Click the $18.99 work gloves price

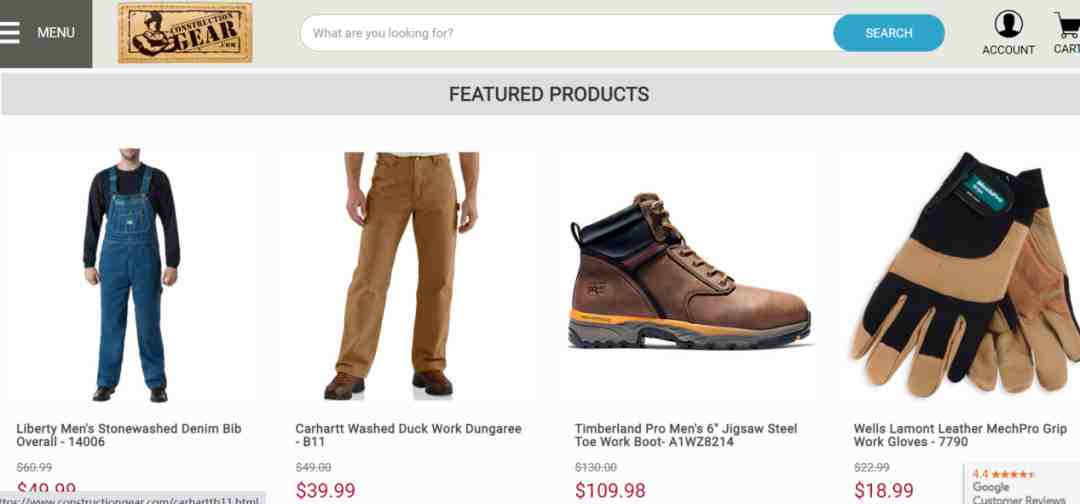tap(884, 491)
